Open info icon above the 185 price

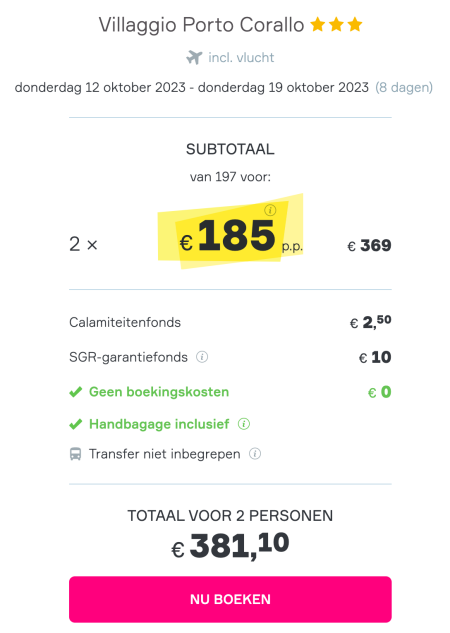click(270, 210)
